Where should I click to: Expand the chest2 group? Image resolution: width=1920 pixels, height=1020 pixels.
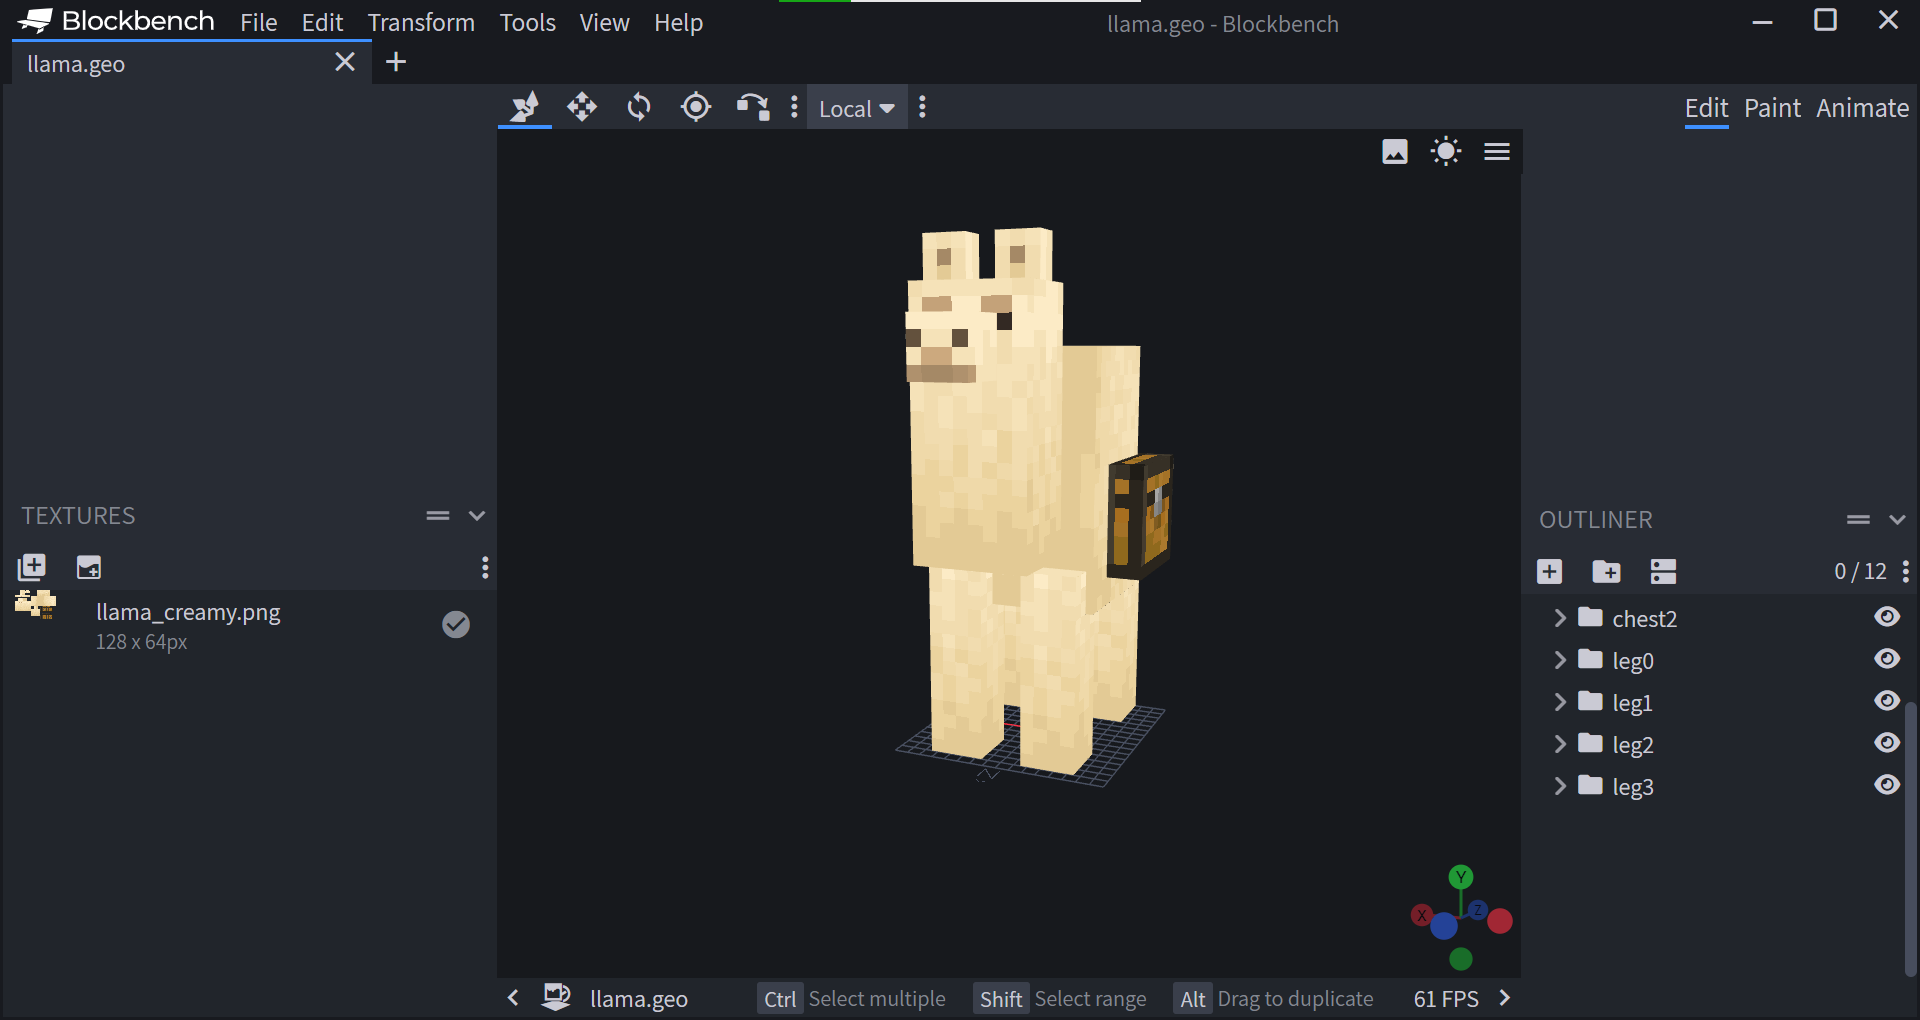[x=1560, y=618]
